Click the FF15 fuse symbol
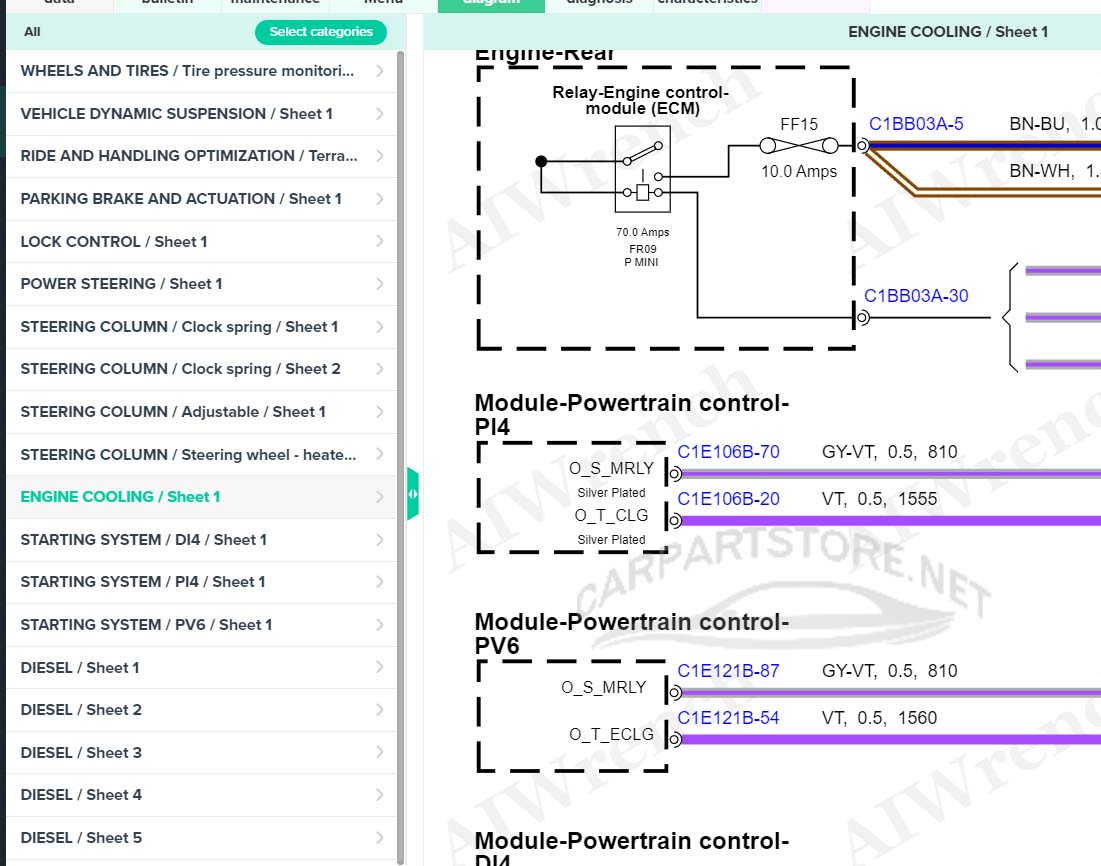The height and width of the screenshot is (866, 1101). [x=798, y=147]
